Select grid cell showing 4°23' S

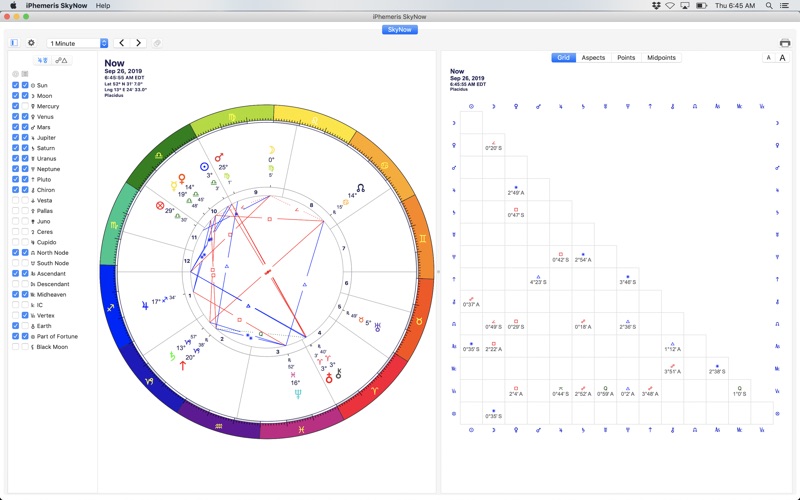coord(538,279)
